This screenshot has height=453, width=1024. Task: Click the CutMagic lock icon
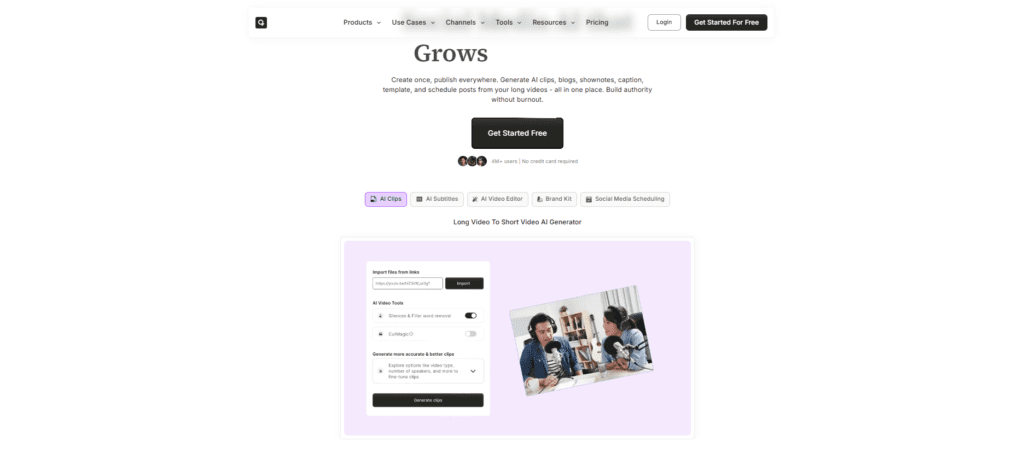tap(381, 334)
